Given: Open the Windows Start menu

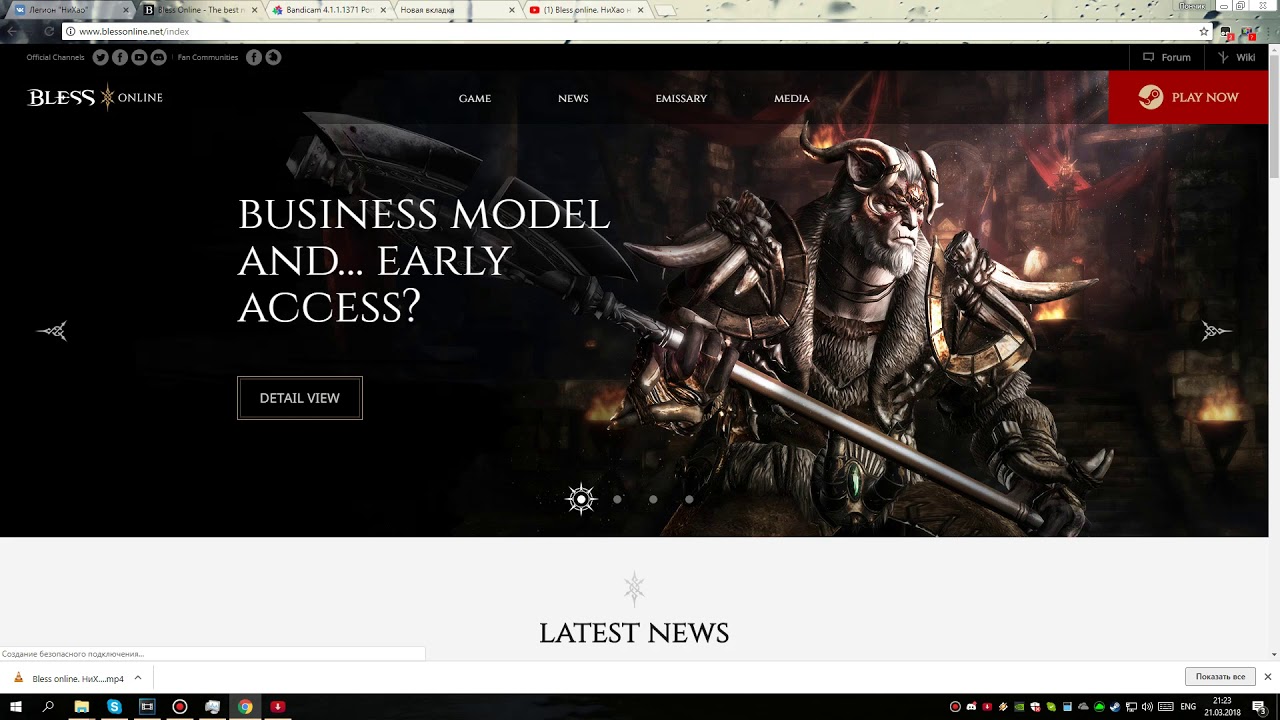Looking at the screenshot, I should pos(15,707).
